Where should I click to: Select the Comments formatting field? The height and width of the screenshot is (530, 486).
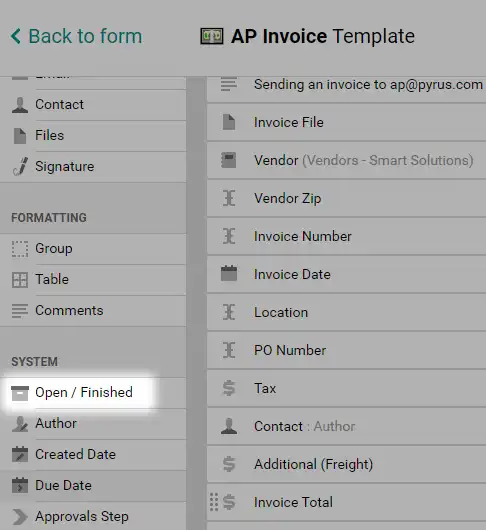(93, 311)
